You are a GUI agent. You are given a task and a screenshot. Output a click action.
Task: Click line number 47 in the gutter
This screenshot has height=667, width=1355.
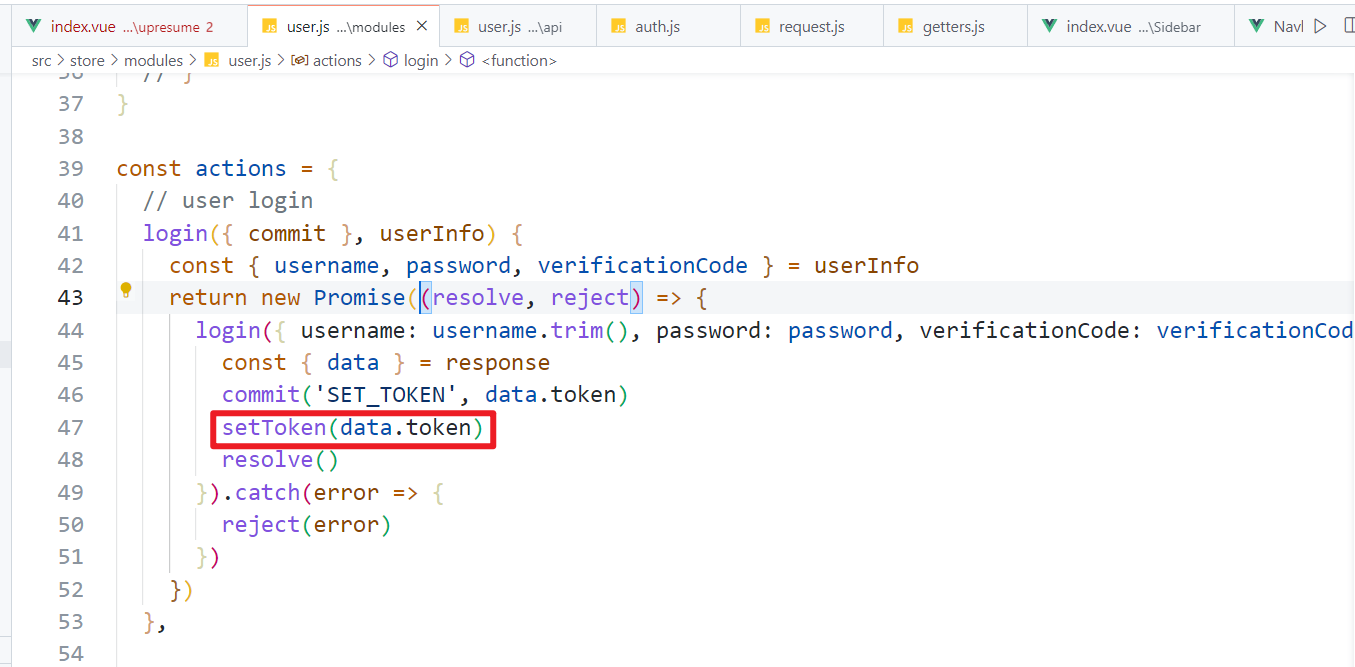coord(71,428)
